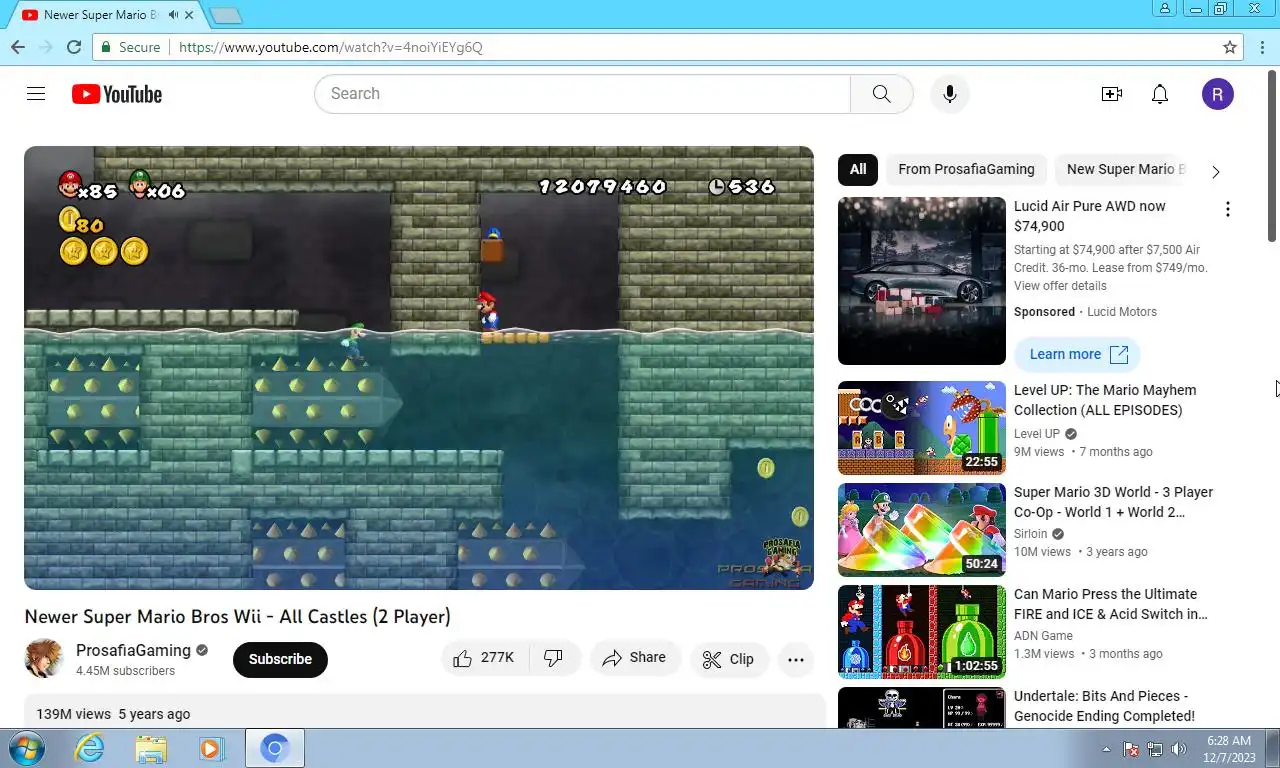Click the address bar URL
This screenshot has height=768, width=1280.
tap(330, 47)
